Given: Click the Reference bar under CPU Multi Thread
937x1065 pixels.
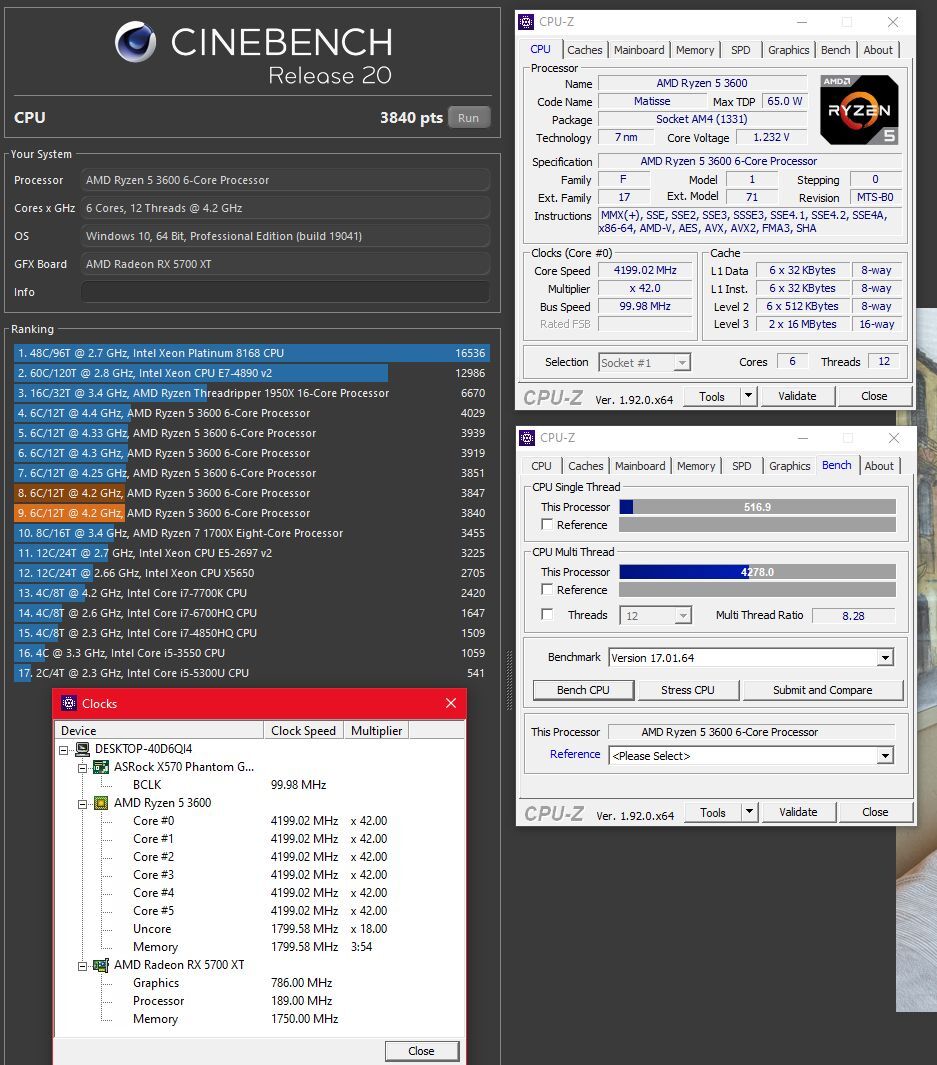Looking at the screenshot, I should pyautogui.click(x=757, y=590).
